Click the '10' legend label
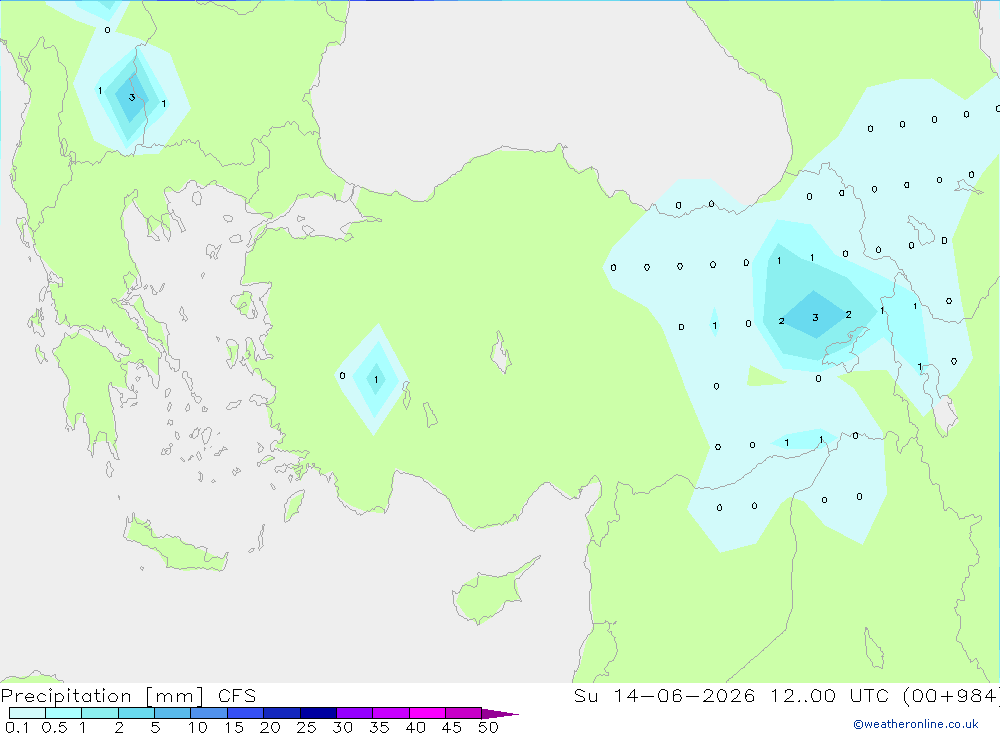This screenshot has height=733, width=1000. [198, 727]
